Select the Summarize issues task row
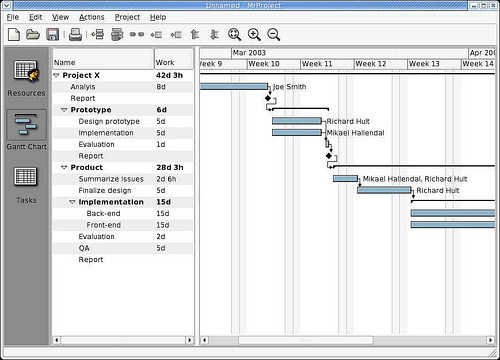Viewport: 500px width, 360px height. point(123,179)
